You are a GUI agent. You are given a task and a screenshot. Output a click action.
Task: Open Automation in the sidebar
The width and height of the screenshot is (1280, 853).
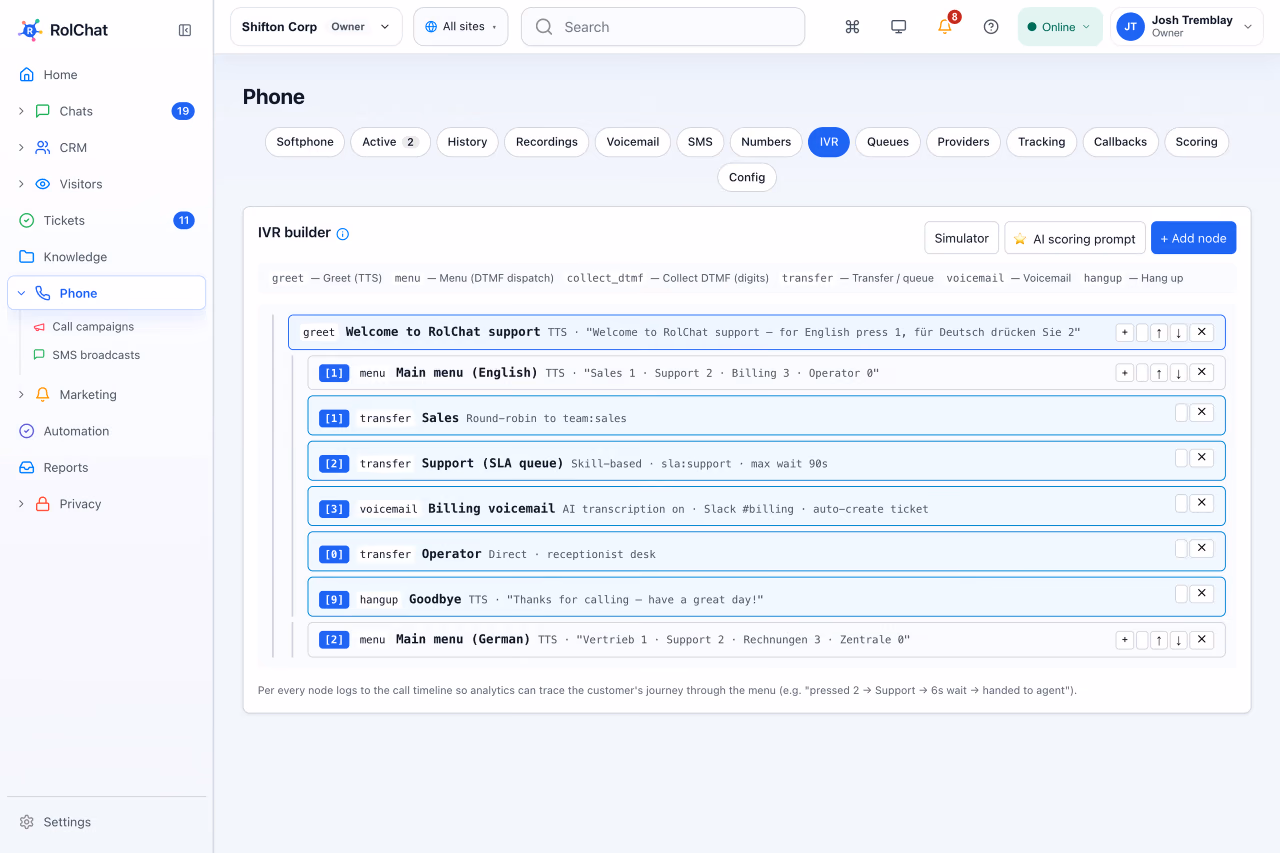click(106, 431)
